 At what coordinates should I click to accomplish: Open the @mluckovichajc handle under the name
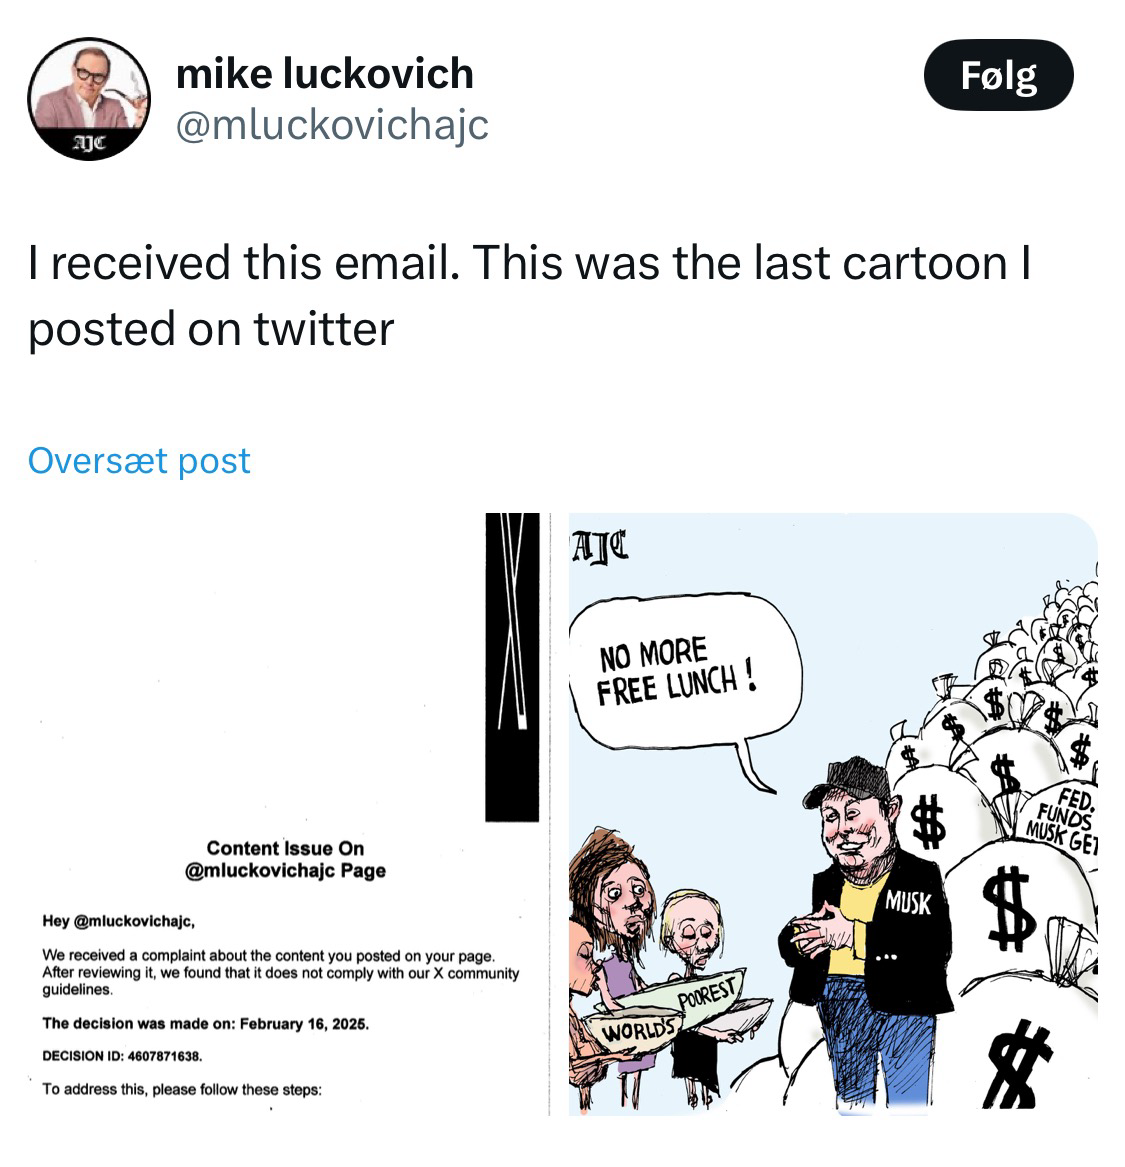pyautogui.click(x=332, y=125)
